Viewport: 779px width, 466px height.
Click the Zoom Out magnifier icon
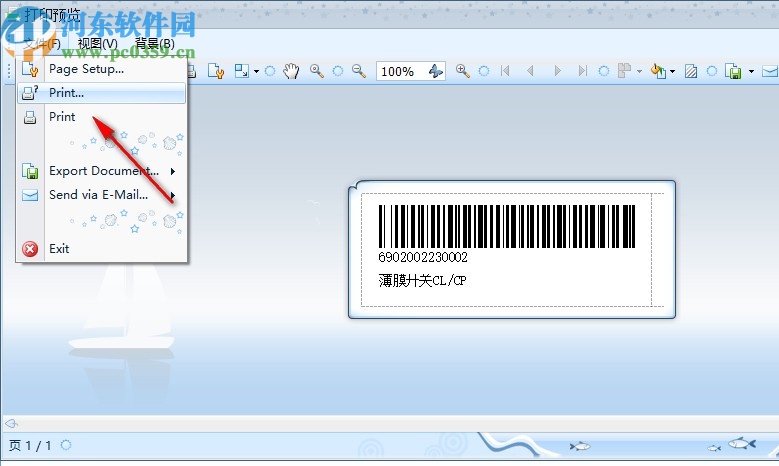pos(359,71)
